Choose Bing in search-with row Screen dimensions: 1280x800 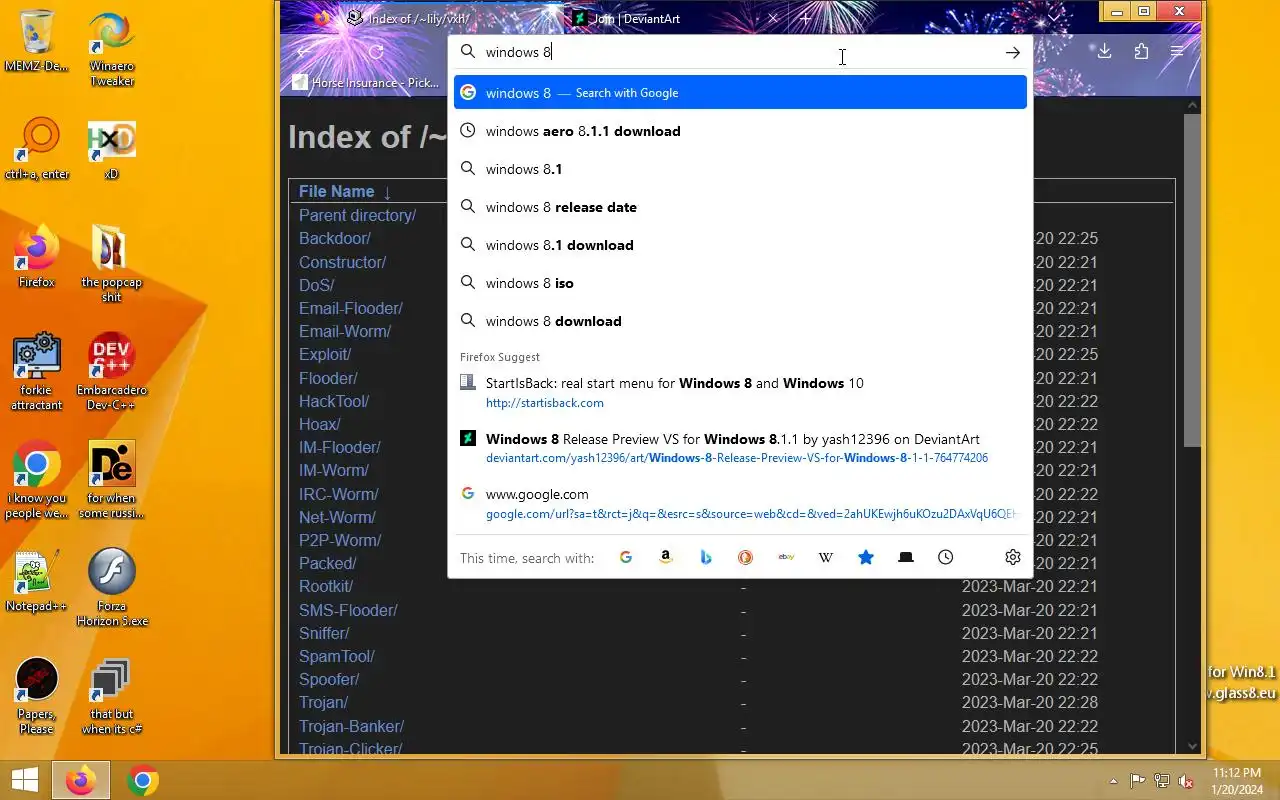[x=706, y=557]
